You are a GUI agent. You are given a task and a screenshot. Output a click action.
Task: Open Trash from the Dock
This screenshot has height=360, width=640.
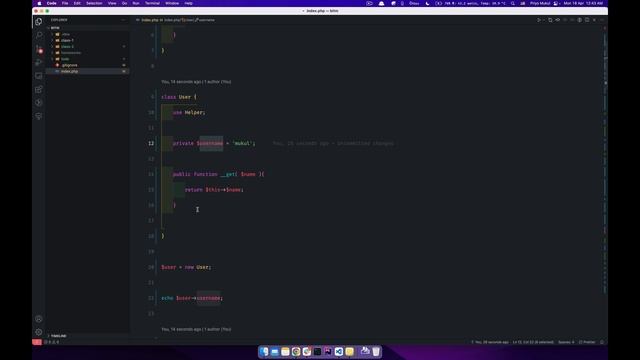coord(376,351)
